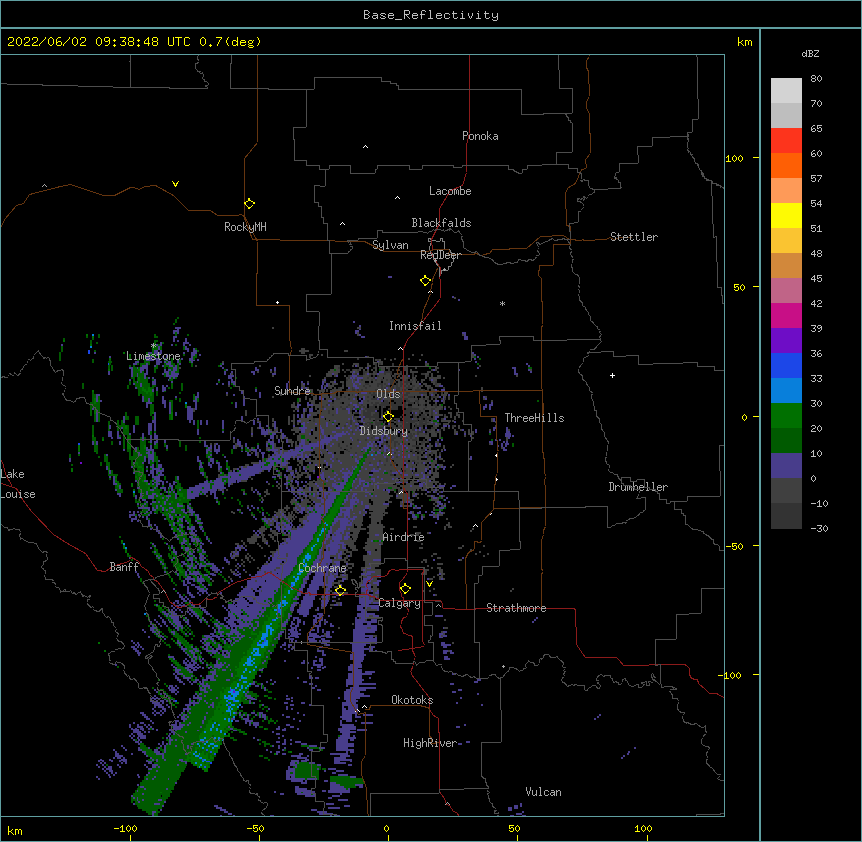Click the white plus marker north of Drumheller
Screen dimensions: 862x842
click(x=612, y=375)
